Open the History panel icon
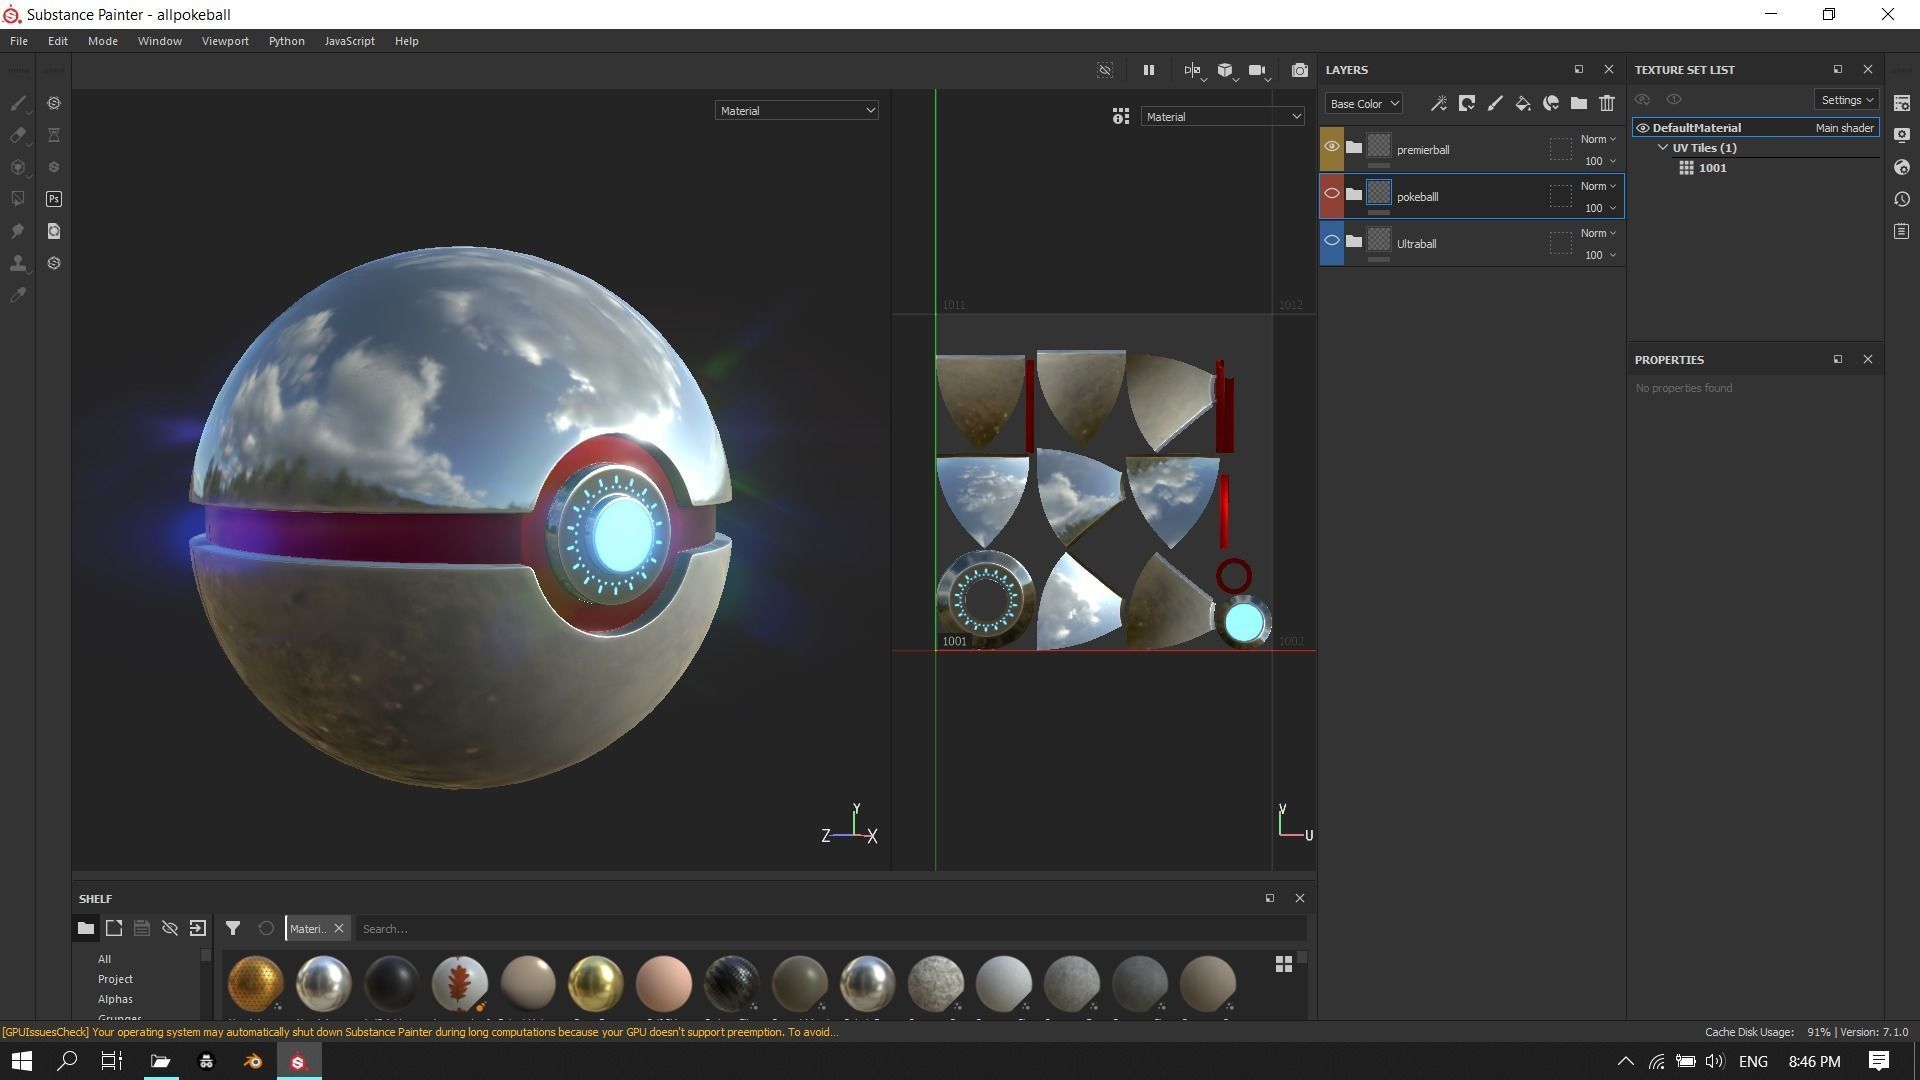1920x1080 pixels. 1902,199
